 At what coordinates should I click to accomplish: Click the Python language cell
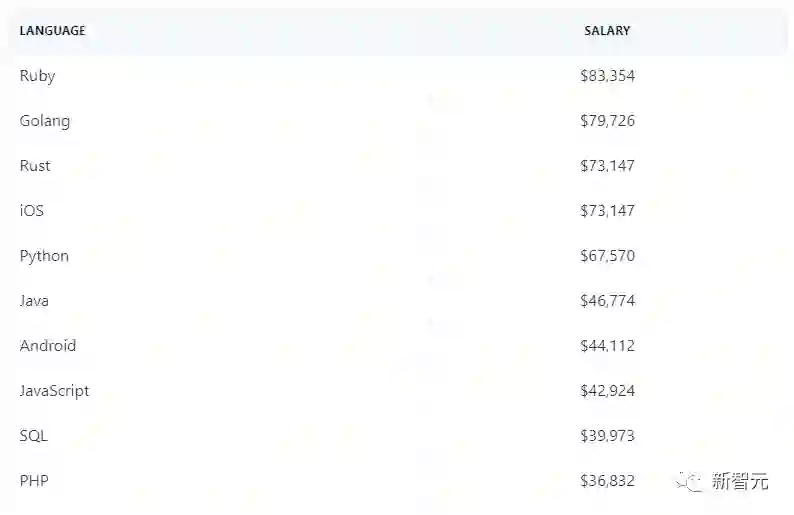(45, 256)
